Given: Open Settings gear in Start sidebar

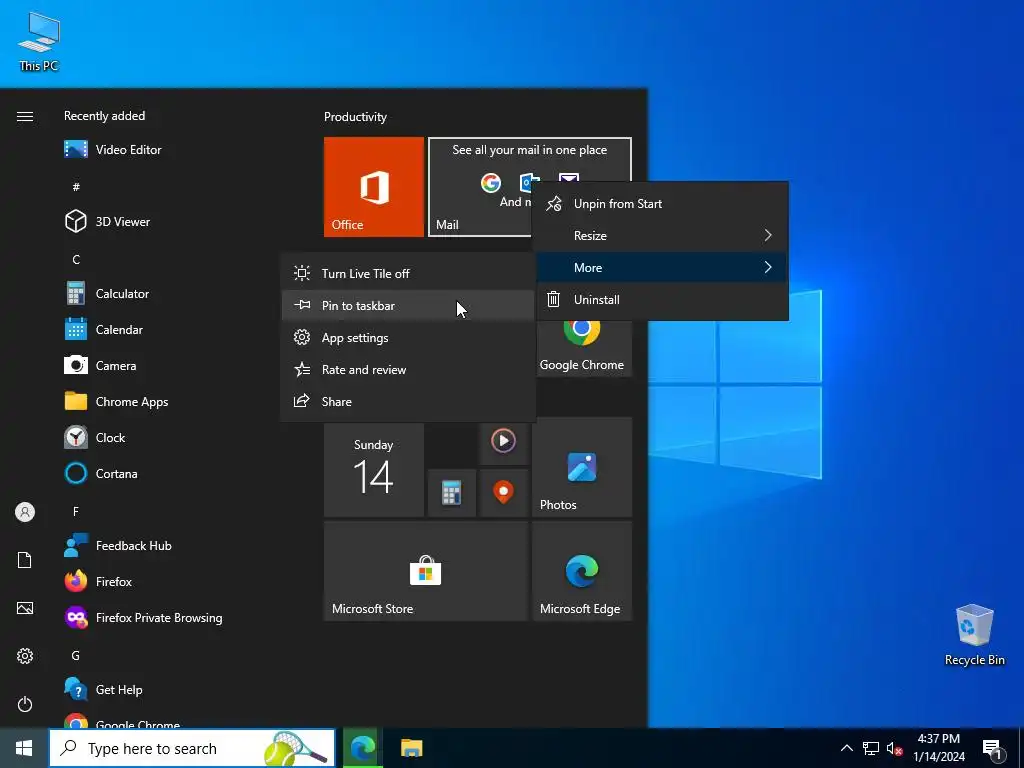Looking at the screenshot, I should point(25,656).
